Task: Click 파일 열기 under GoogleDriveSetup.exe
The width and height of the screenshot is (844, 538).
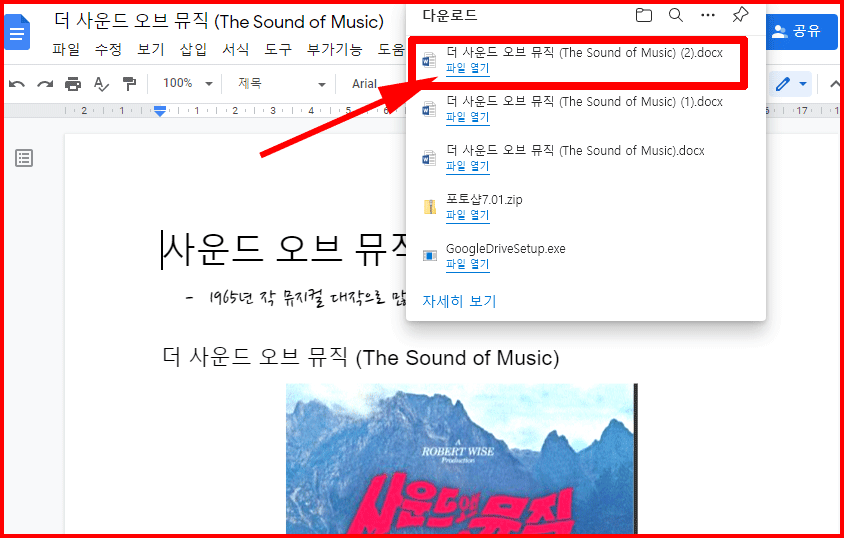Action: coord(467,264)
